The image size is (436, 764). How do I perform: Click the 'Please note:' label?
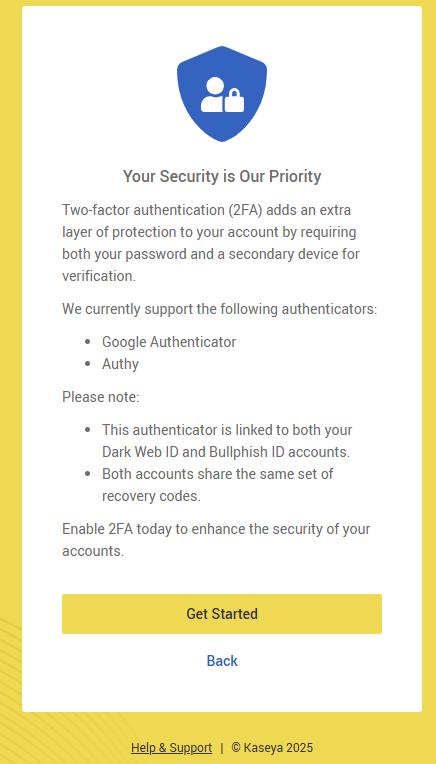pyautogui.click(x=101, y=397)
